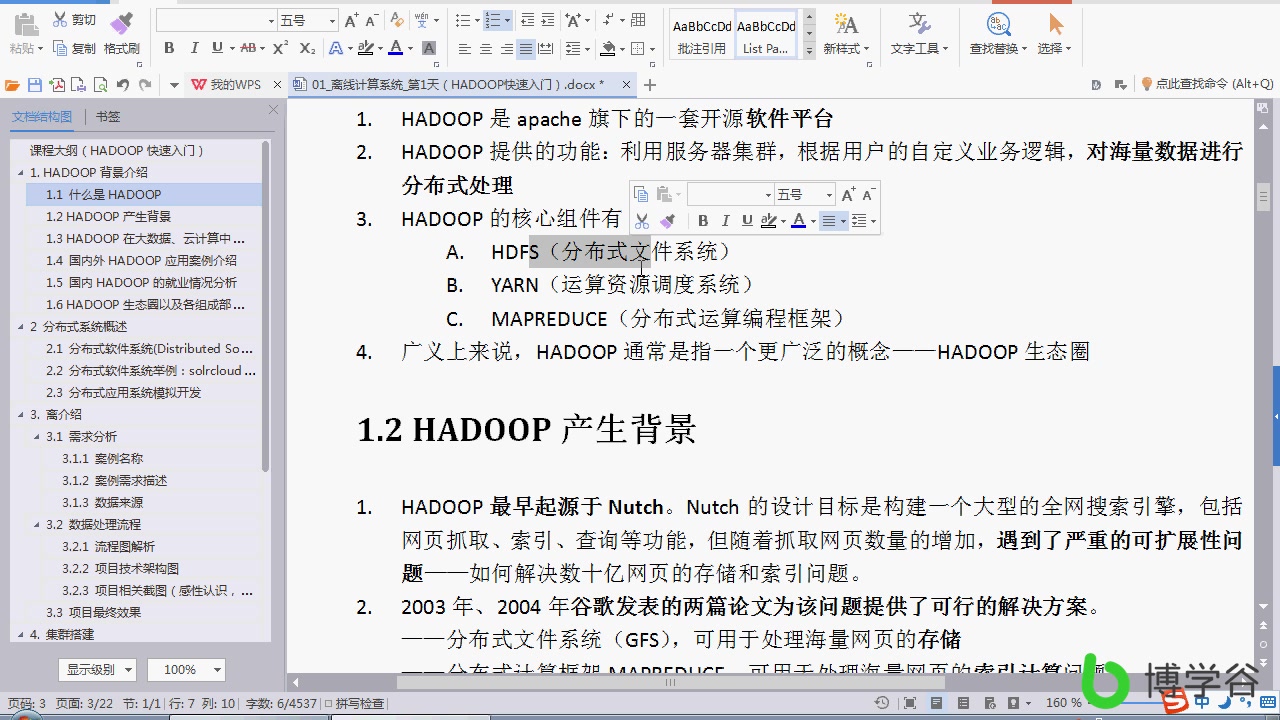Apply subscript X₂ formatting

click(308, 48)
